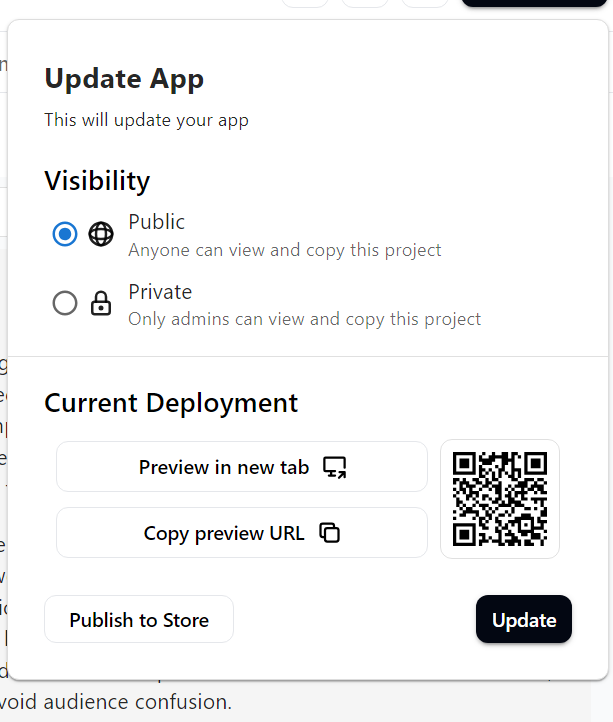Click "This will update your app" subtitle
613x722 pixels.
146,121
